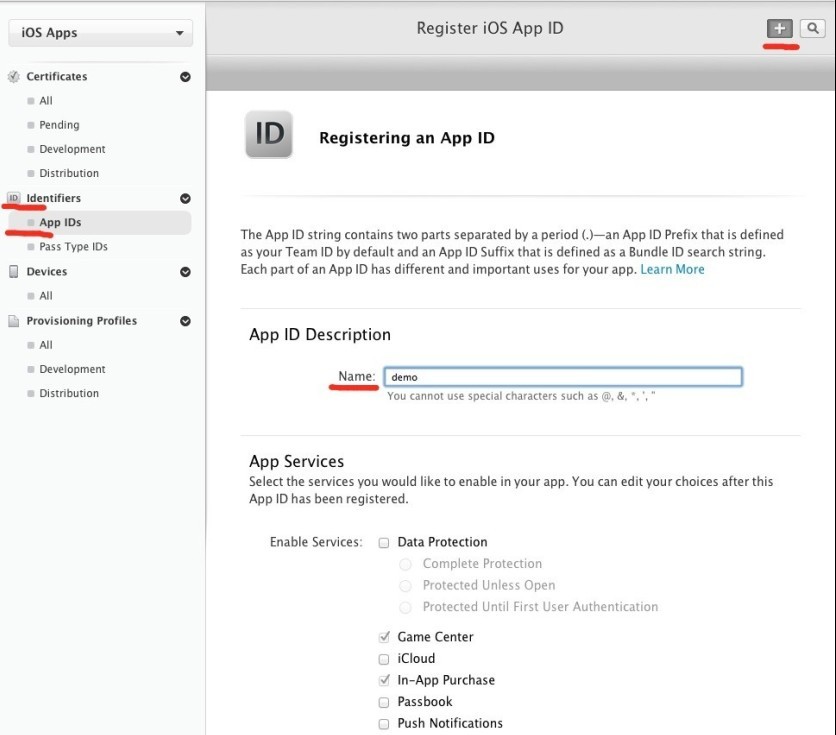836x735 pixels.
Task: Enable the Data Protection checkbox
Action: [384, 543]
